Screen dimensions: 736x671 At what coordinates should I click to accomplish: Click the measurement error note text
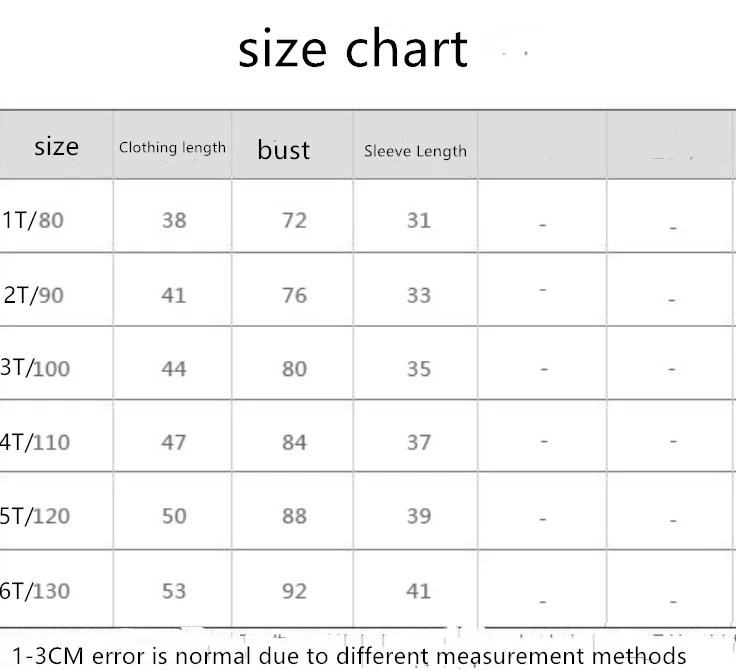coord(349,656)
